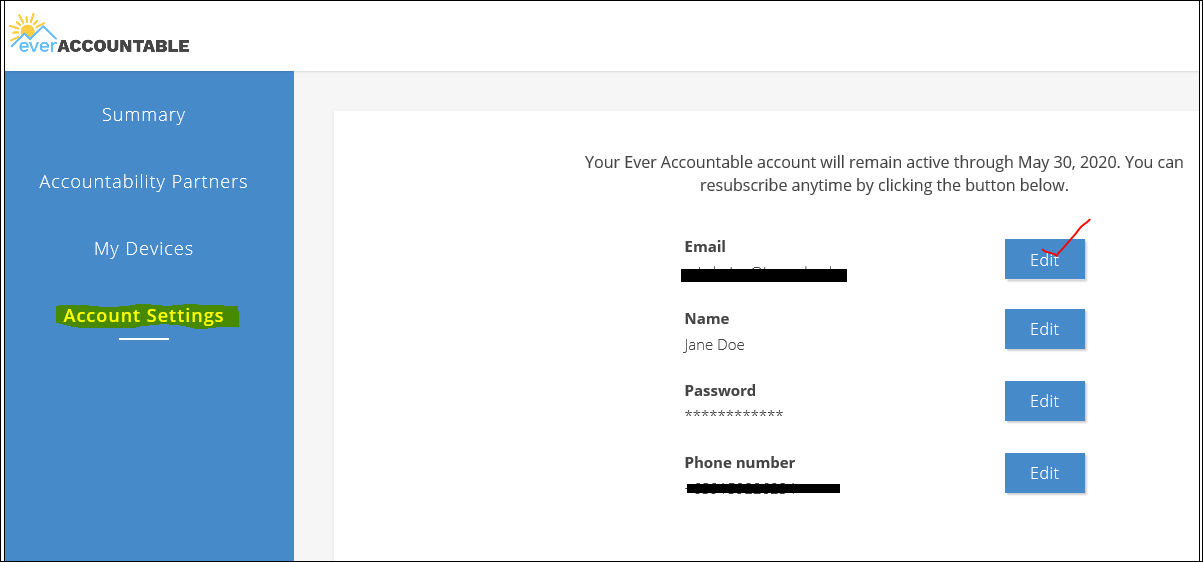Edit the Email address

(1044, 259)
